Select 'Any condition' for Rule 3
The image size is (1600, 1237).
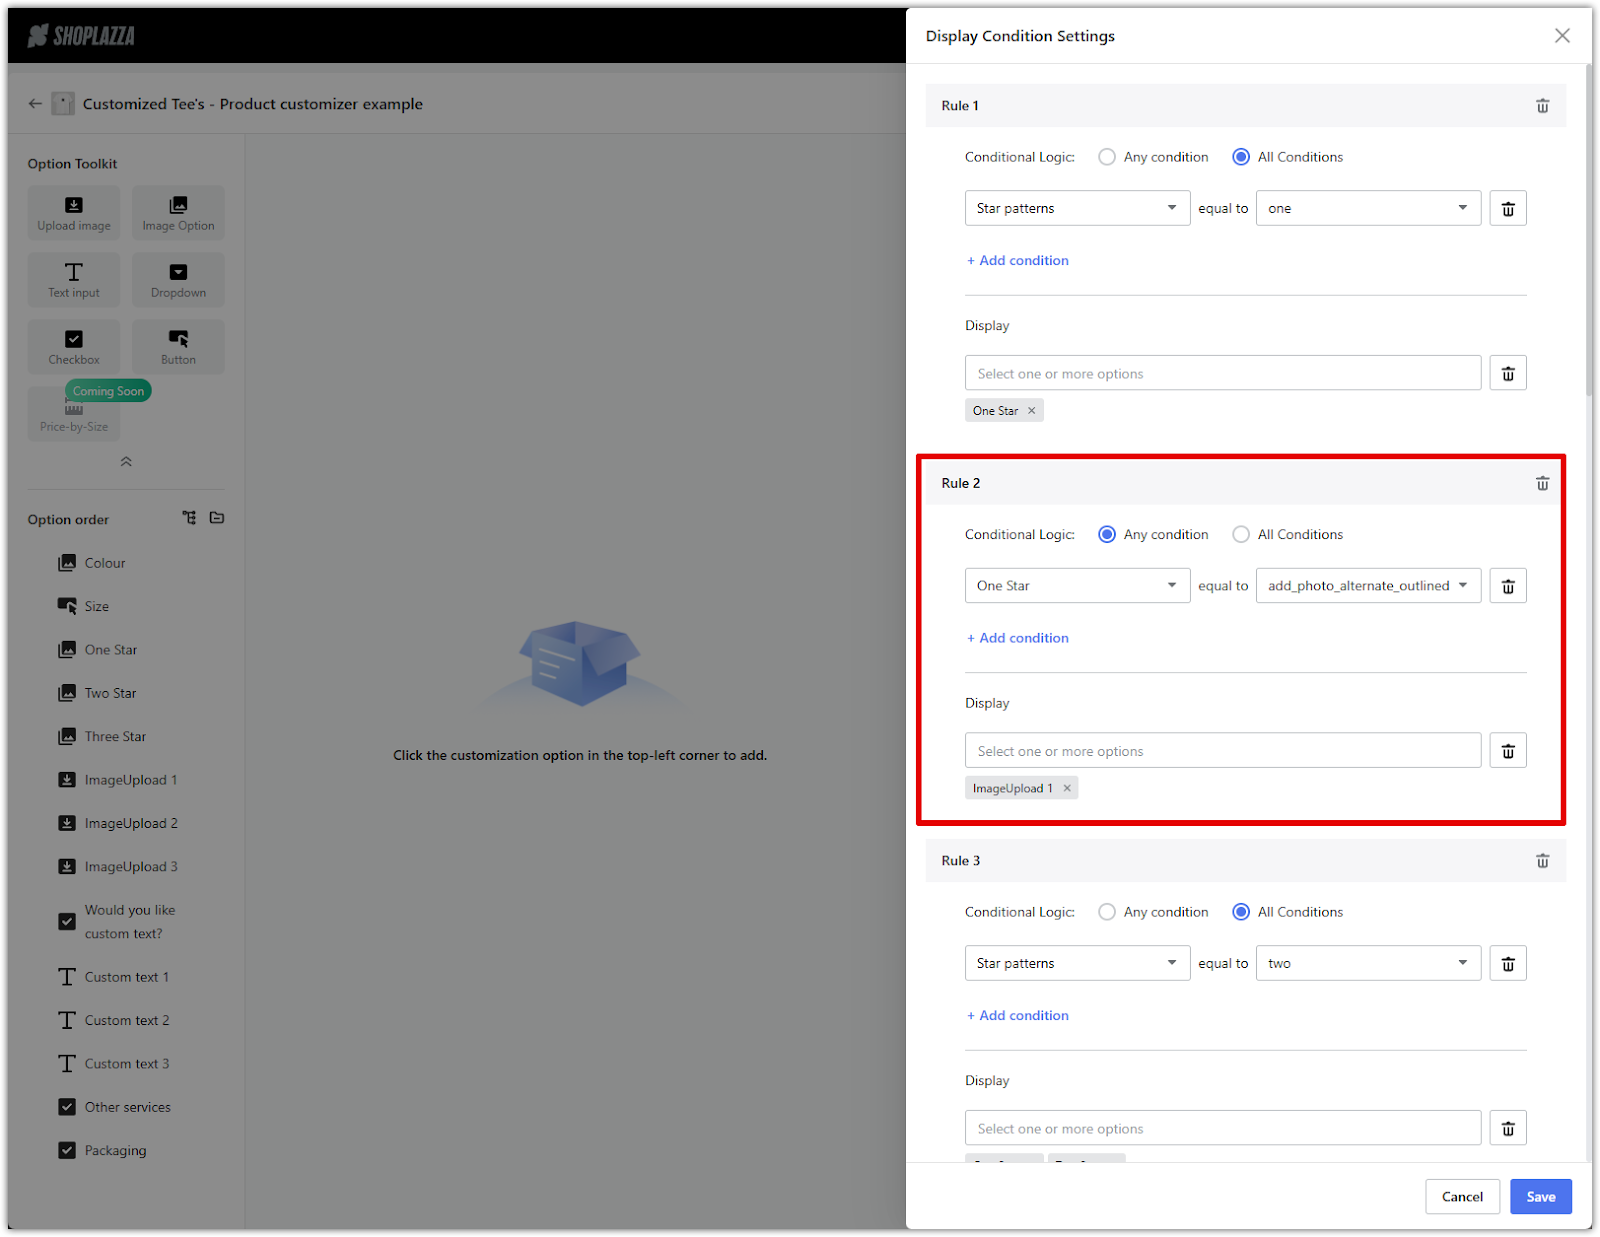1107,912
